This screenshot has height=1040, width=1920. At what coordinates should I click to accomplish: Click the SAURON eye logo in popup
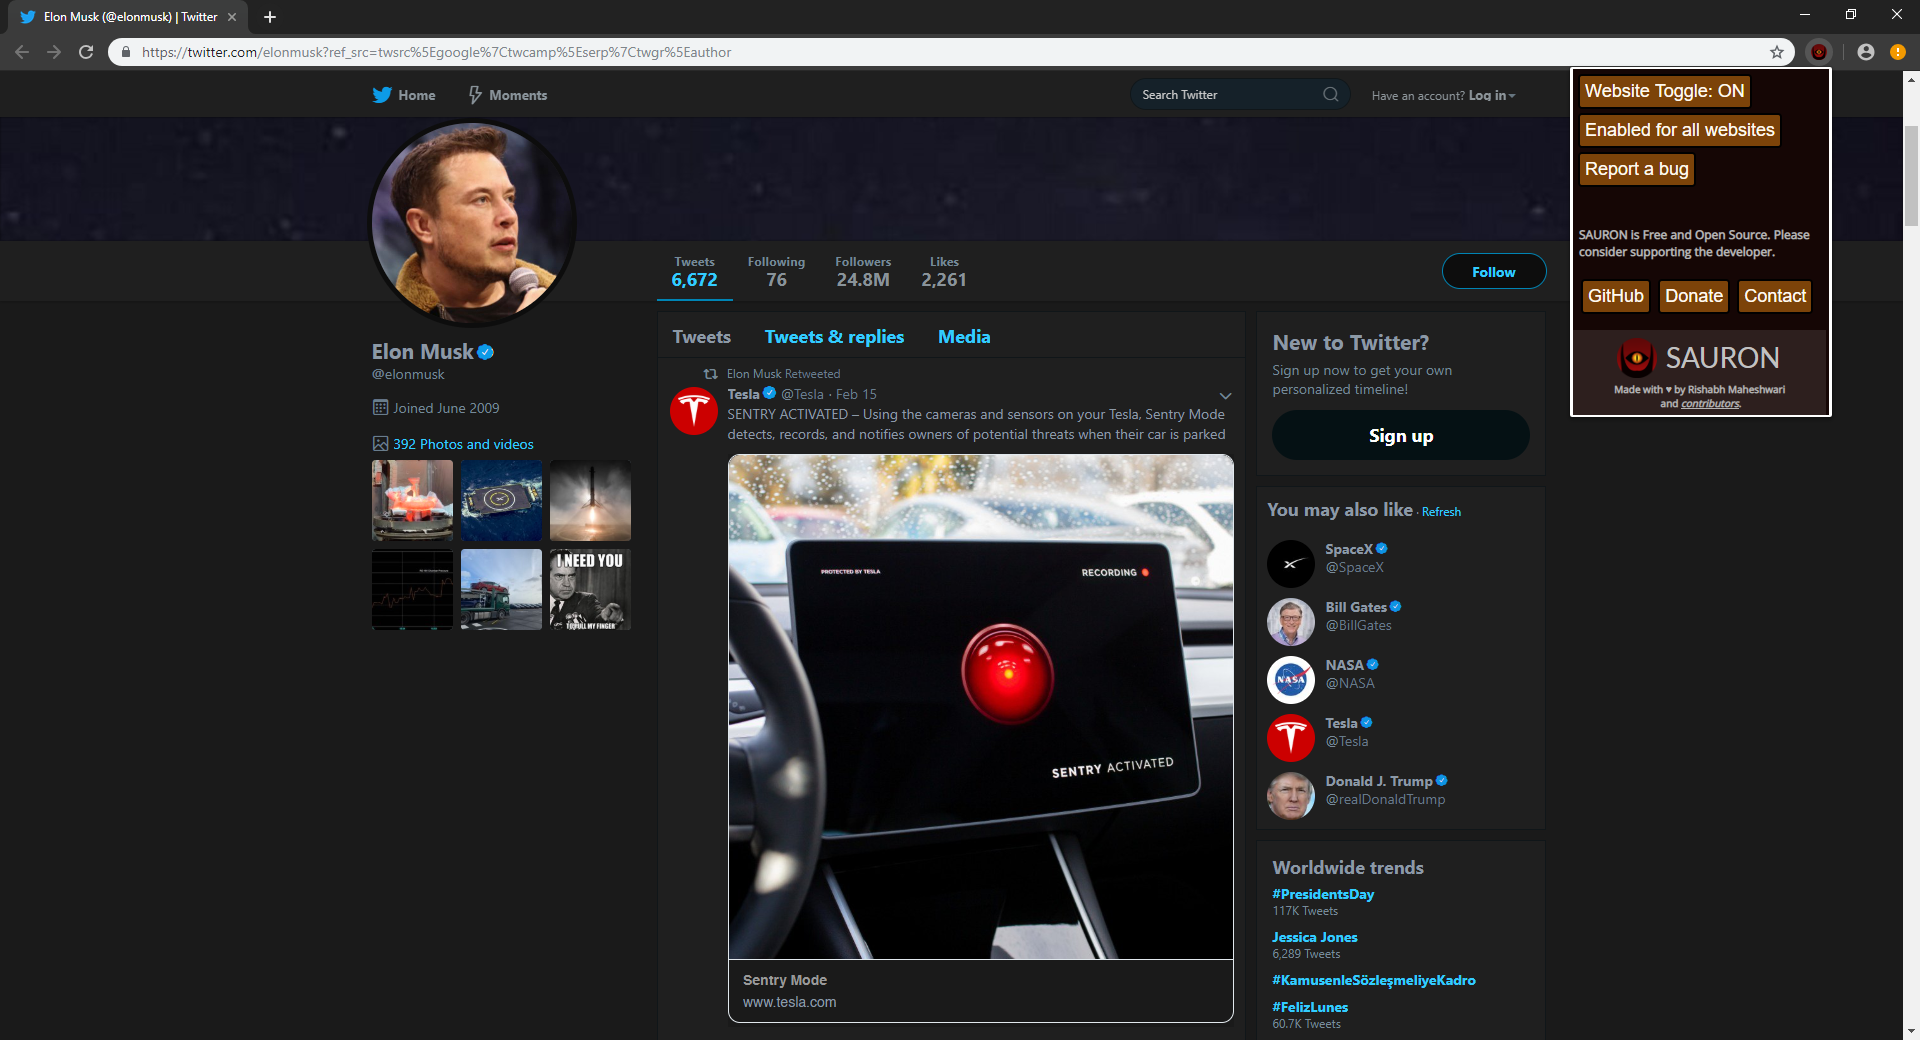tap(1636, 358)
